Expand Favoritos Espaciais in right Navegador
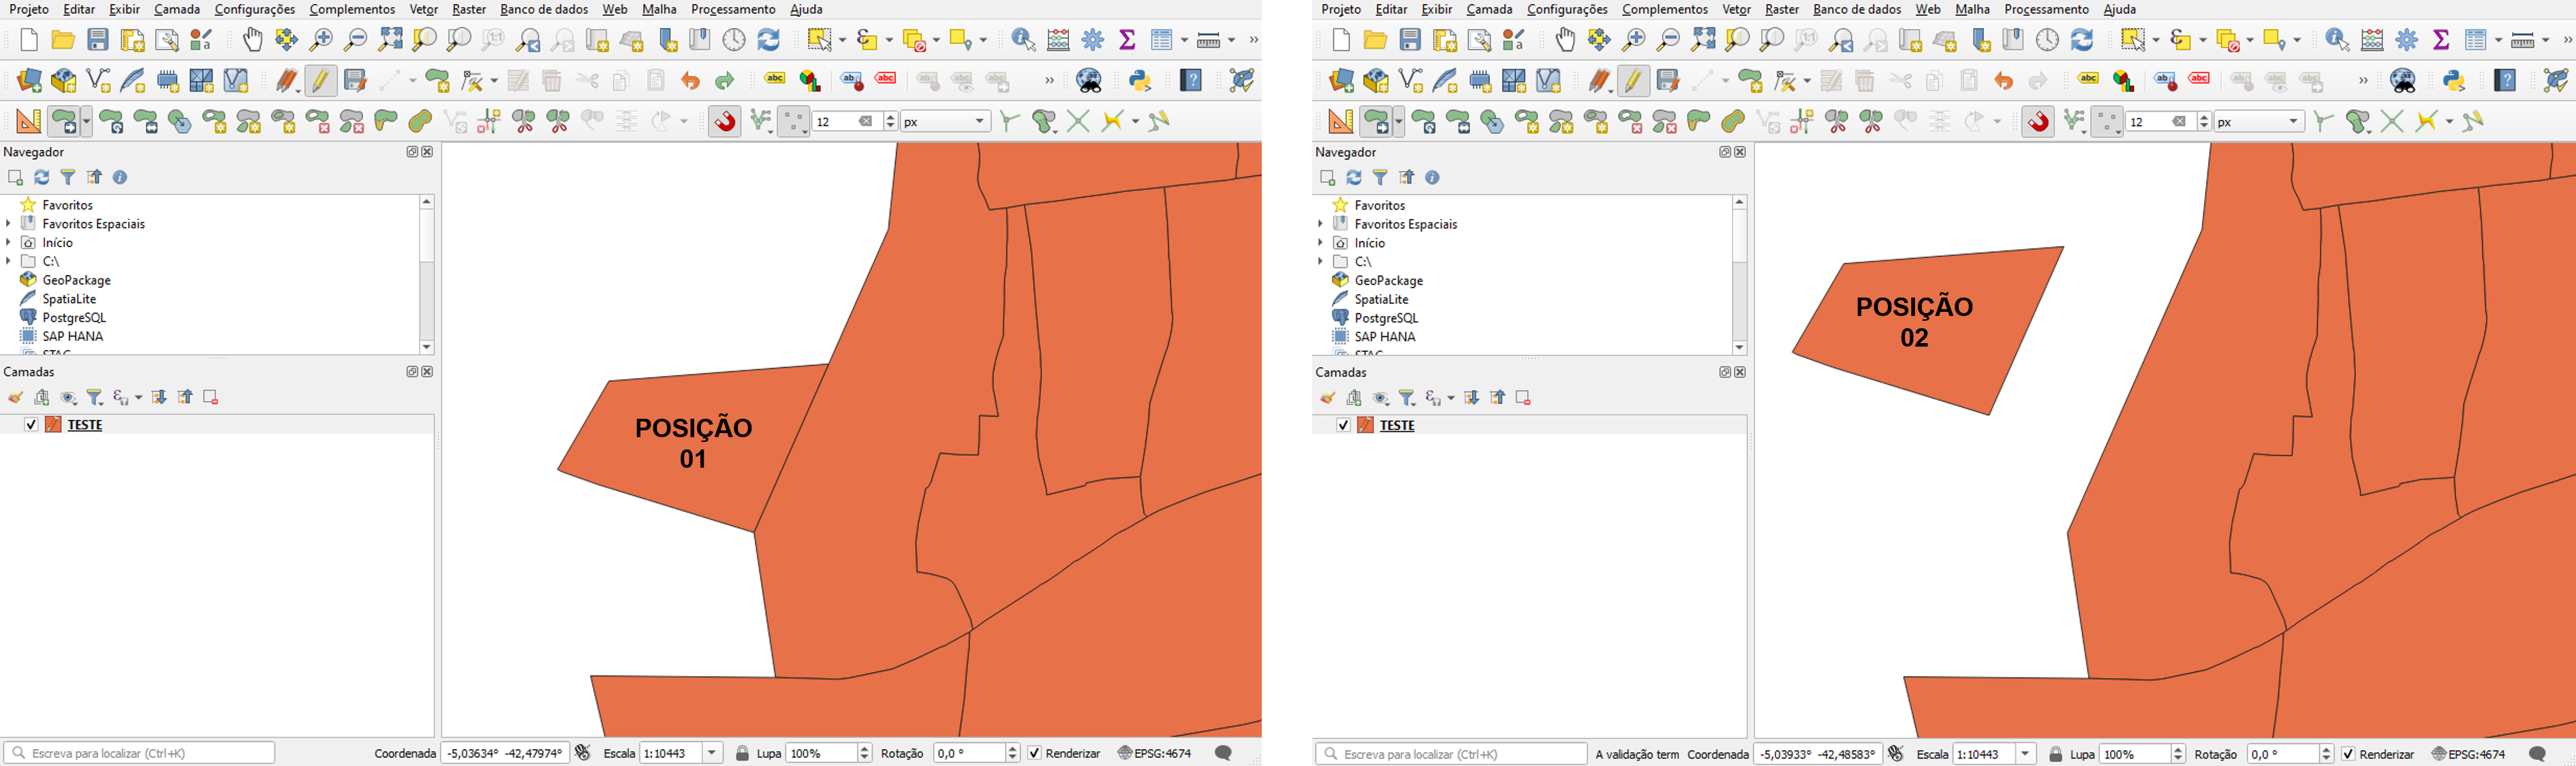Image resolution: width=2576 pixels, height=766 pixels. click(1321, 224)
